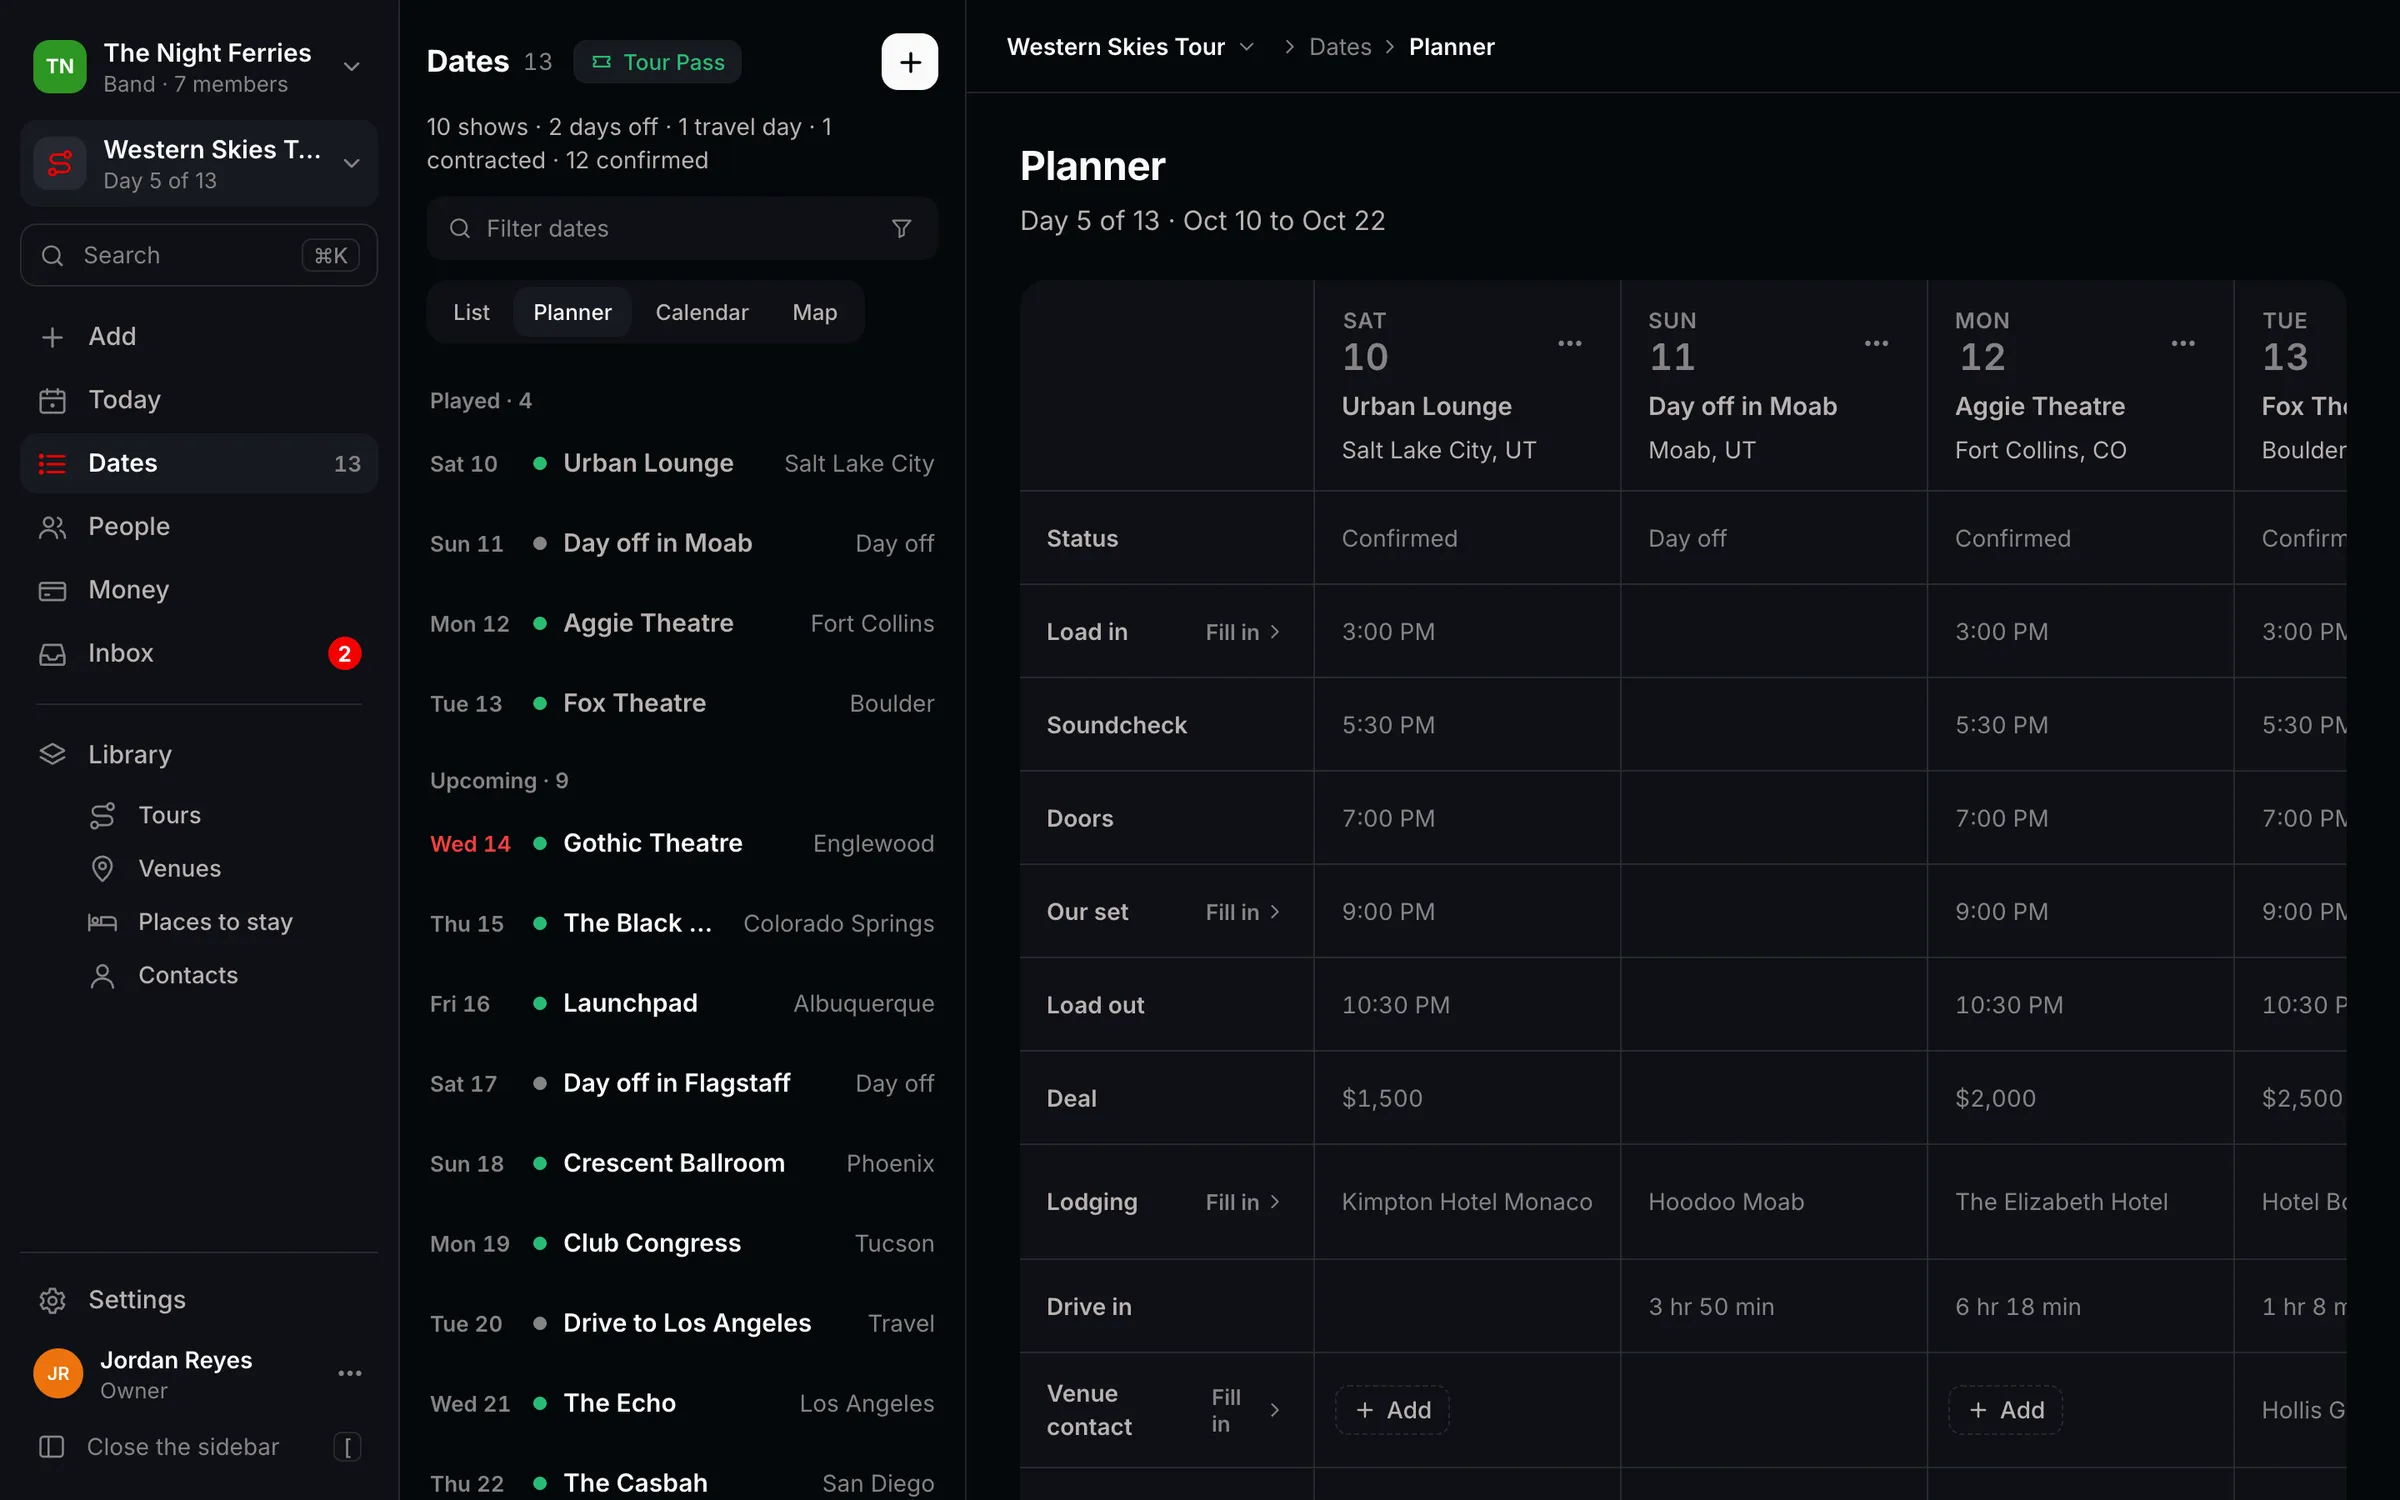Select Drive to Los Angeles travel day
The width and height of the screenshot is (2400, 1500).
682,1323
